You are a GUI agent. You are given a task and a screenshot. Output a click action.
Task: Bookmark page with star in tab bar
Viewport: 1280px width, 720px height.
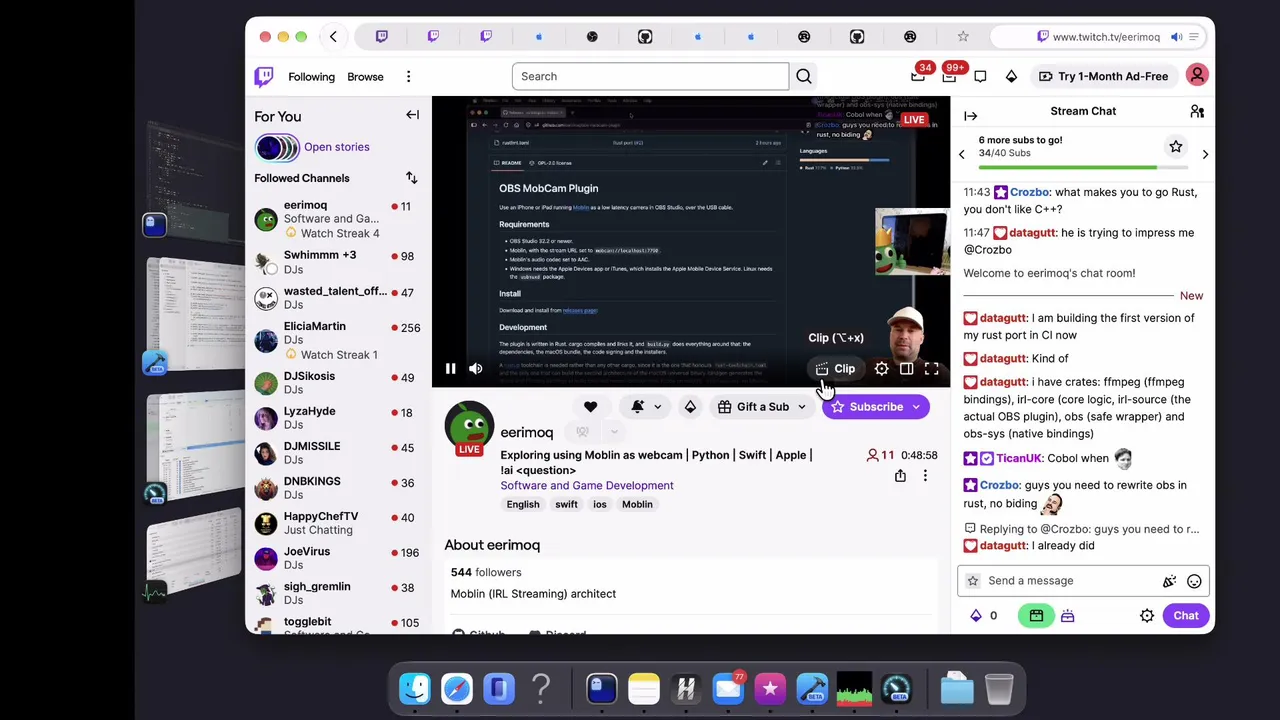point(963,37)
